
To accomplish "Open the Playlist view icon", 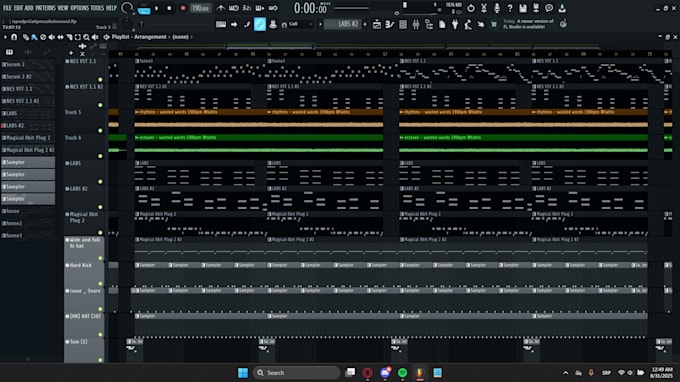I will click(377, 25).
